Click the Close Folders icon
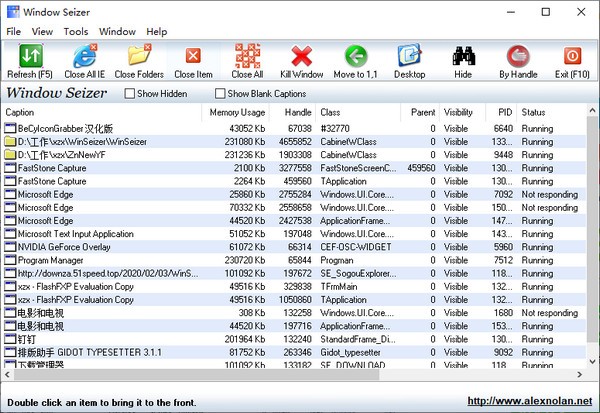Image resolution: width=600 pixels, height=413 pixels. tap(139, 56)
